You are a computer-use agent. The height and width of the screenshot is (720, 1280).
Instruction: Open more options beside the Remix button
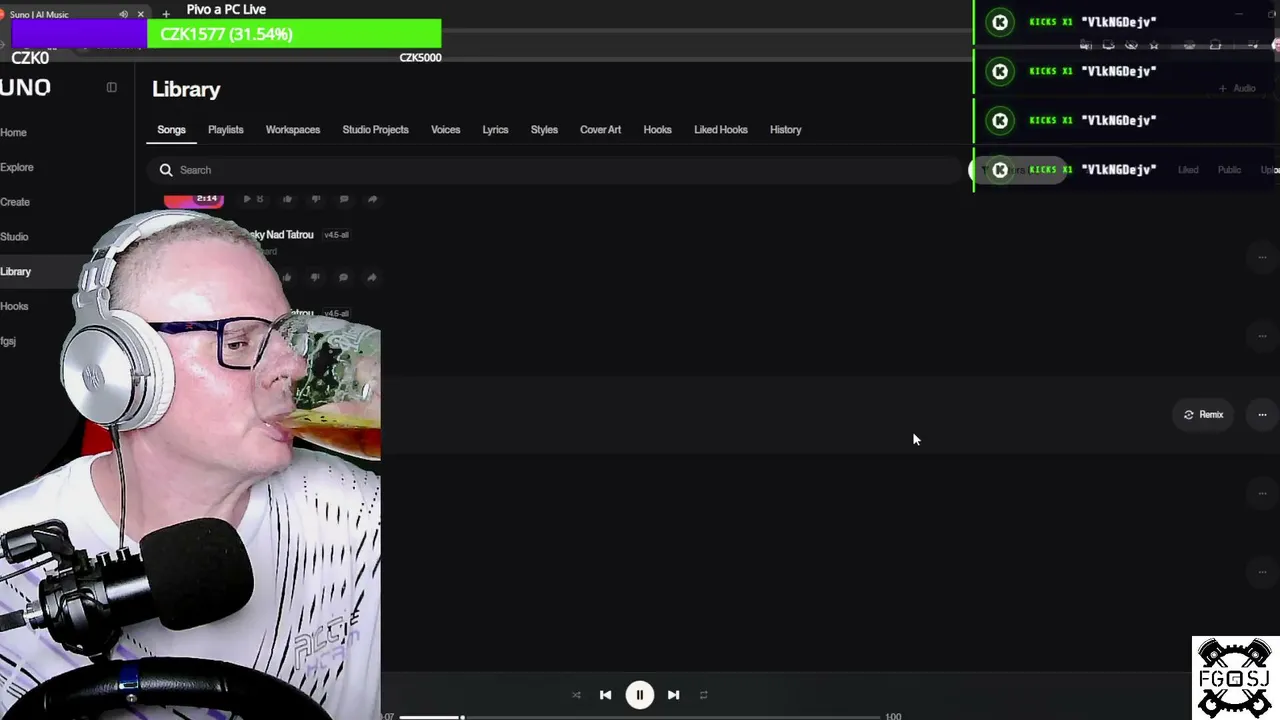tap(1262, 415)
